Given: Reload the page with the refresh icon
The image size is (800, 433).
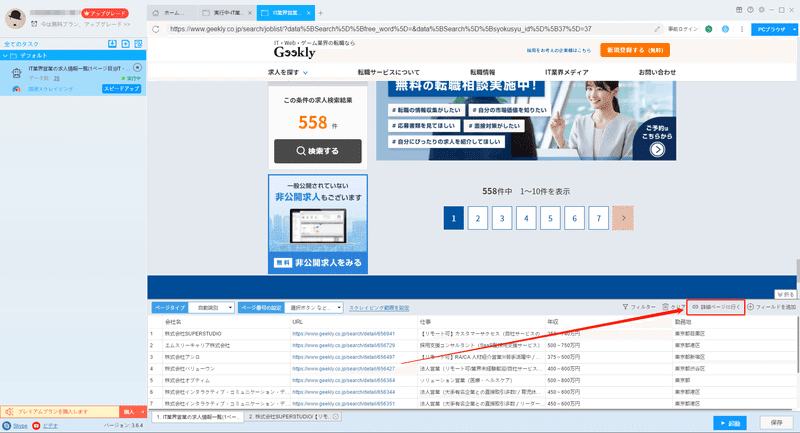Looking at the screenshot, I should pos(156,29).
